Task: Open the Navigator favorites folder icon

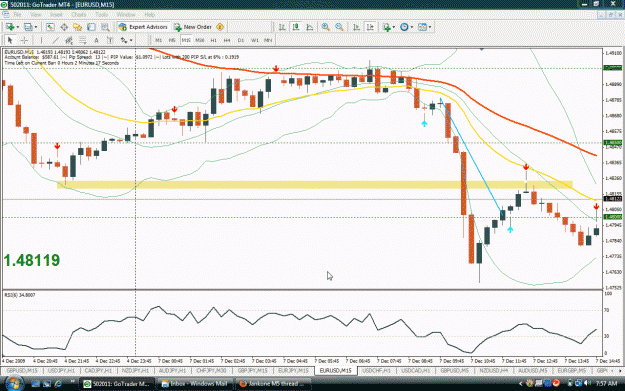Action: [x=77, y=27]
